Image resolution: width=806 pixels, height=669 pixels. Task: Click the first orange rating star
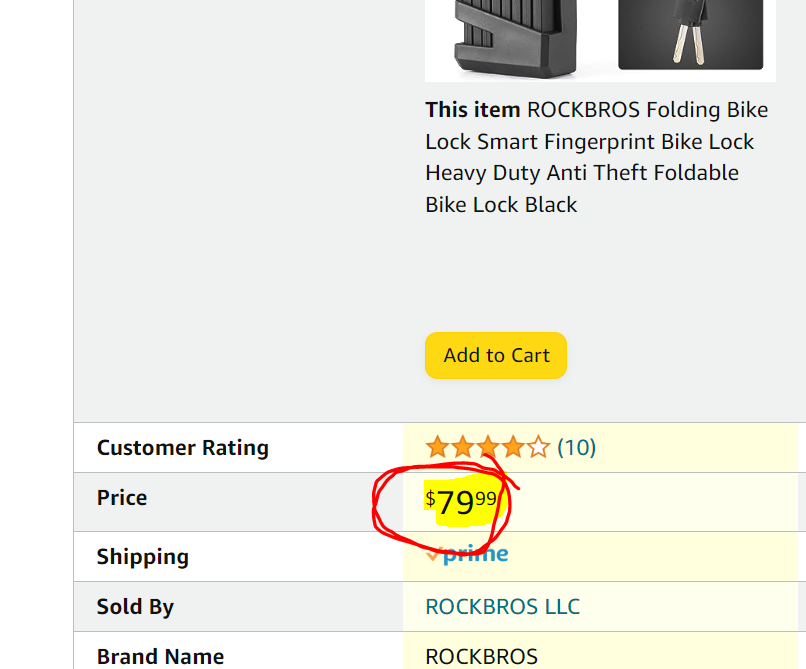[x=437, y=447]
